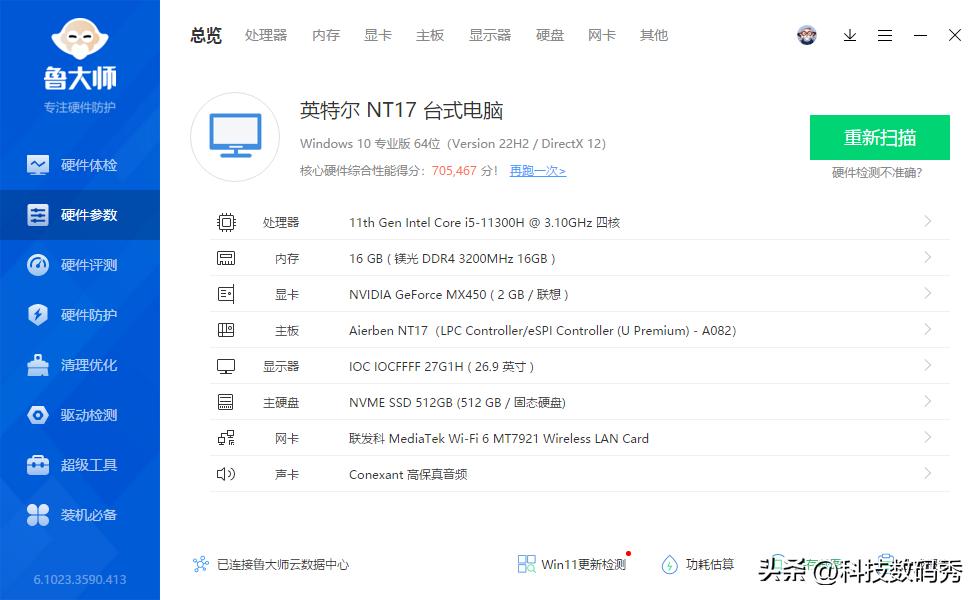Switch to the 硬盘 tab
980x600 pixels.
click(549, 35)
